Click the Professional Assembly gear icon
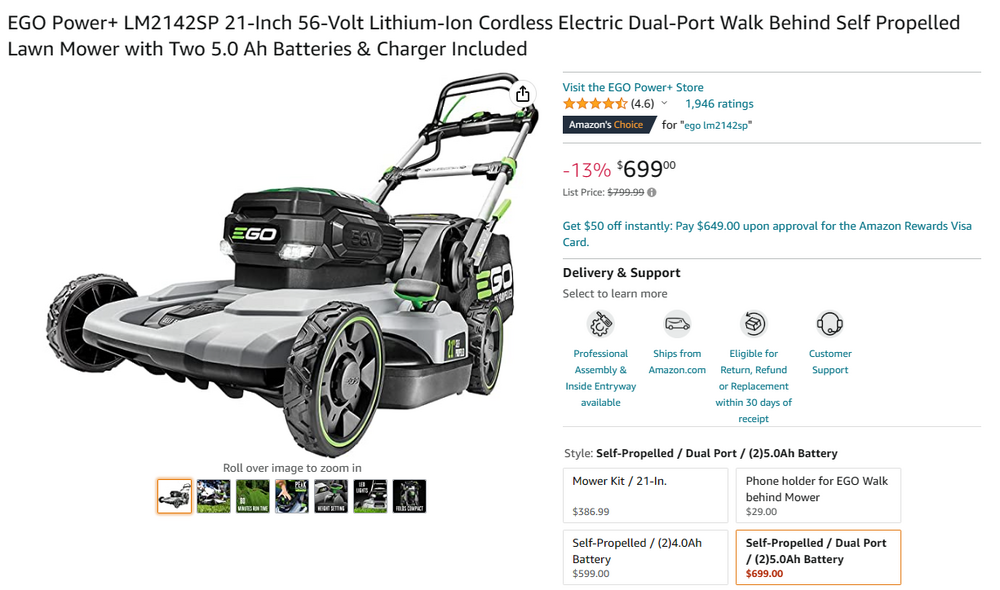The image size is (1000, 590). [x=600, y=324]
